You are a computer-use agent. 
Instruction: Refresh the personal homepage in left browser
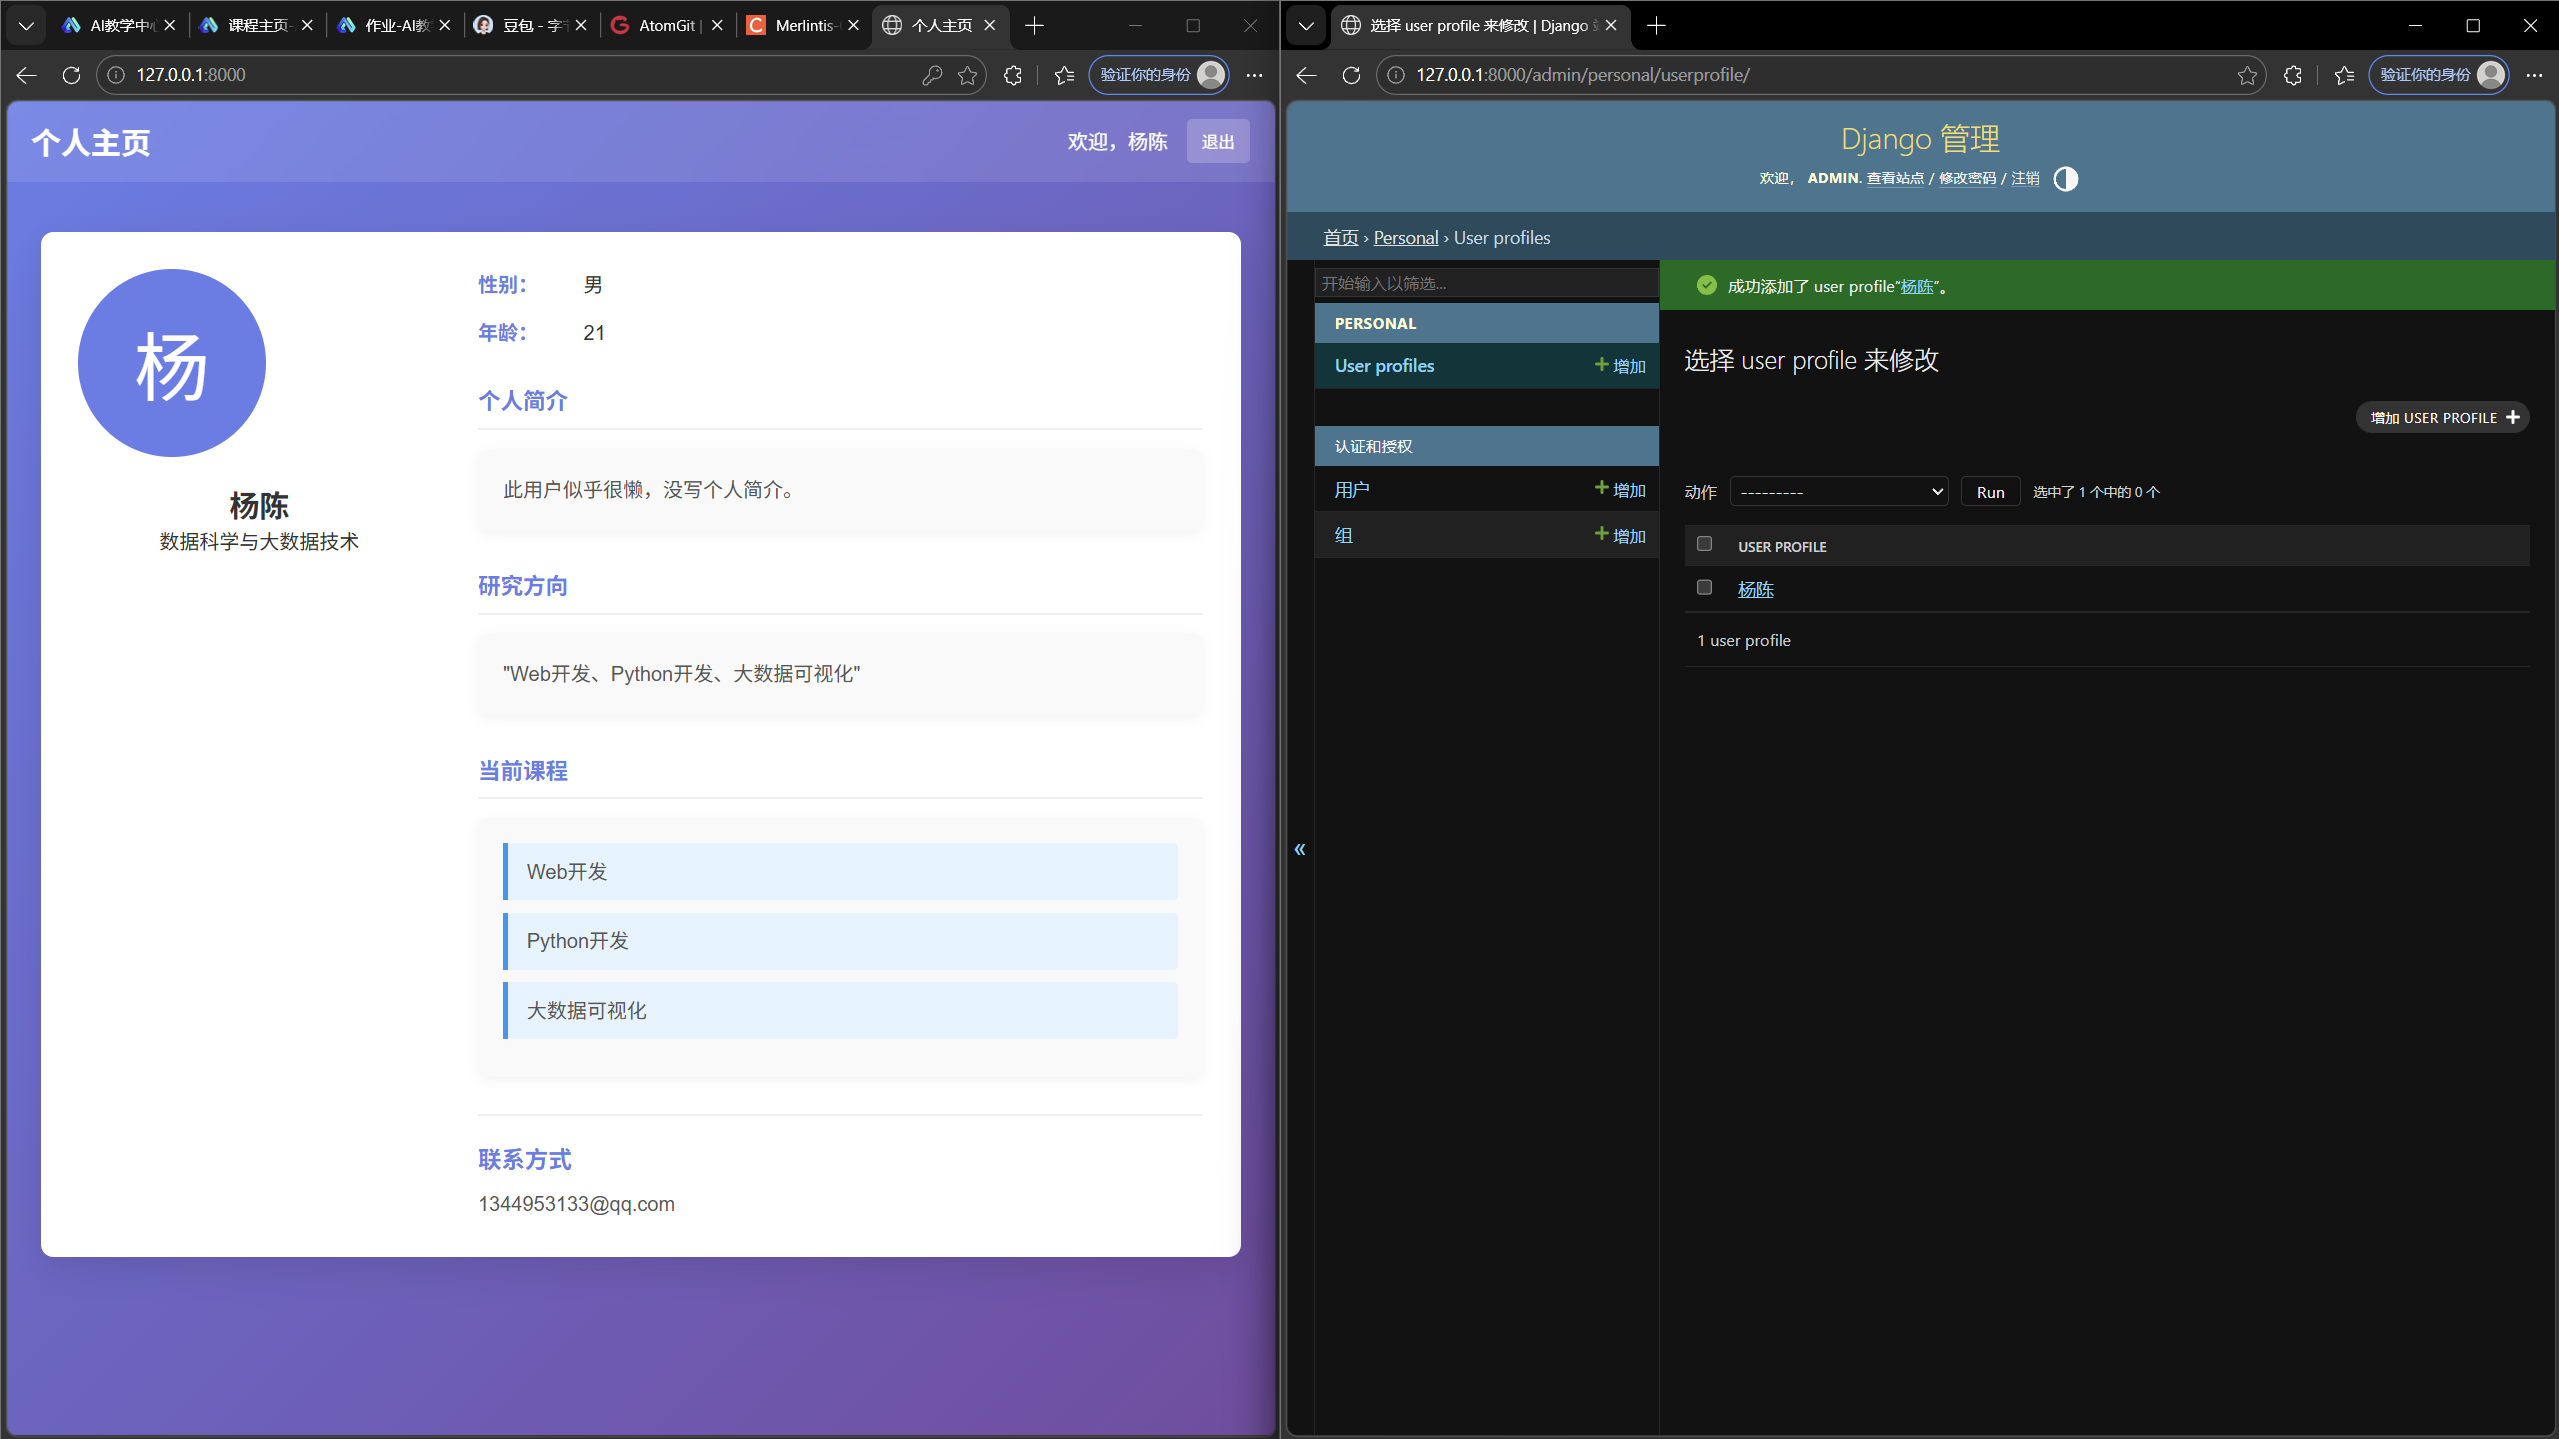pyautogui.click(x=71, y=75)
